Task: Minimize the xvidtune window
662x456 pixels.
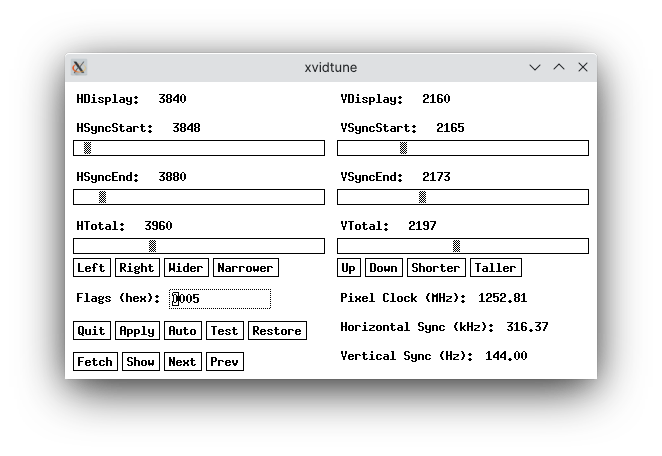Action: click(x=535, y=67)
